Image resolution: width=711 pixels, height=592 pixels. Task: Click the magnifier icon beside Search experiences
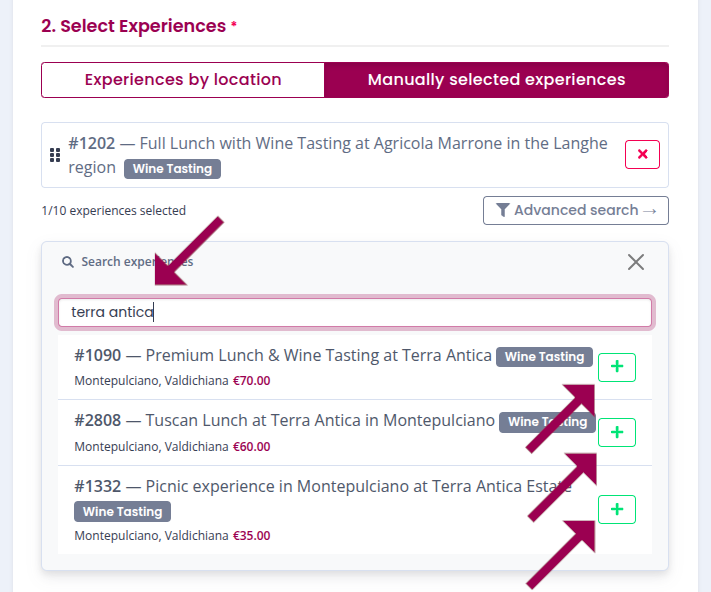point(68,262)
